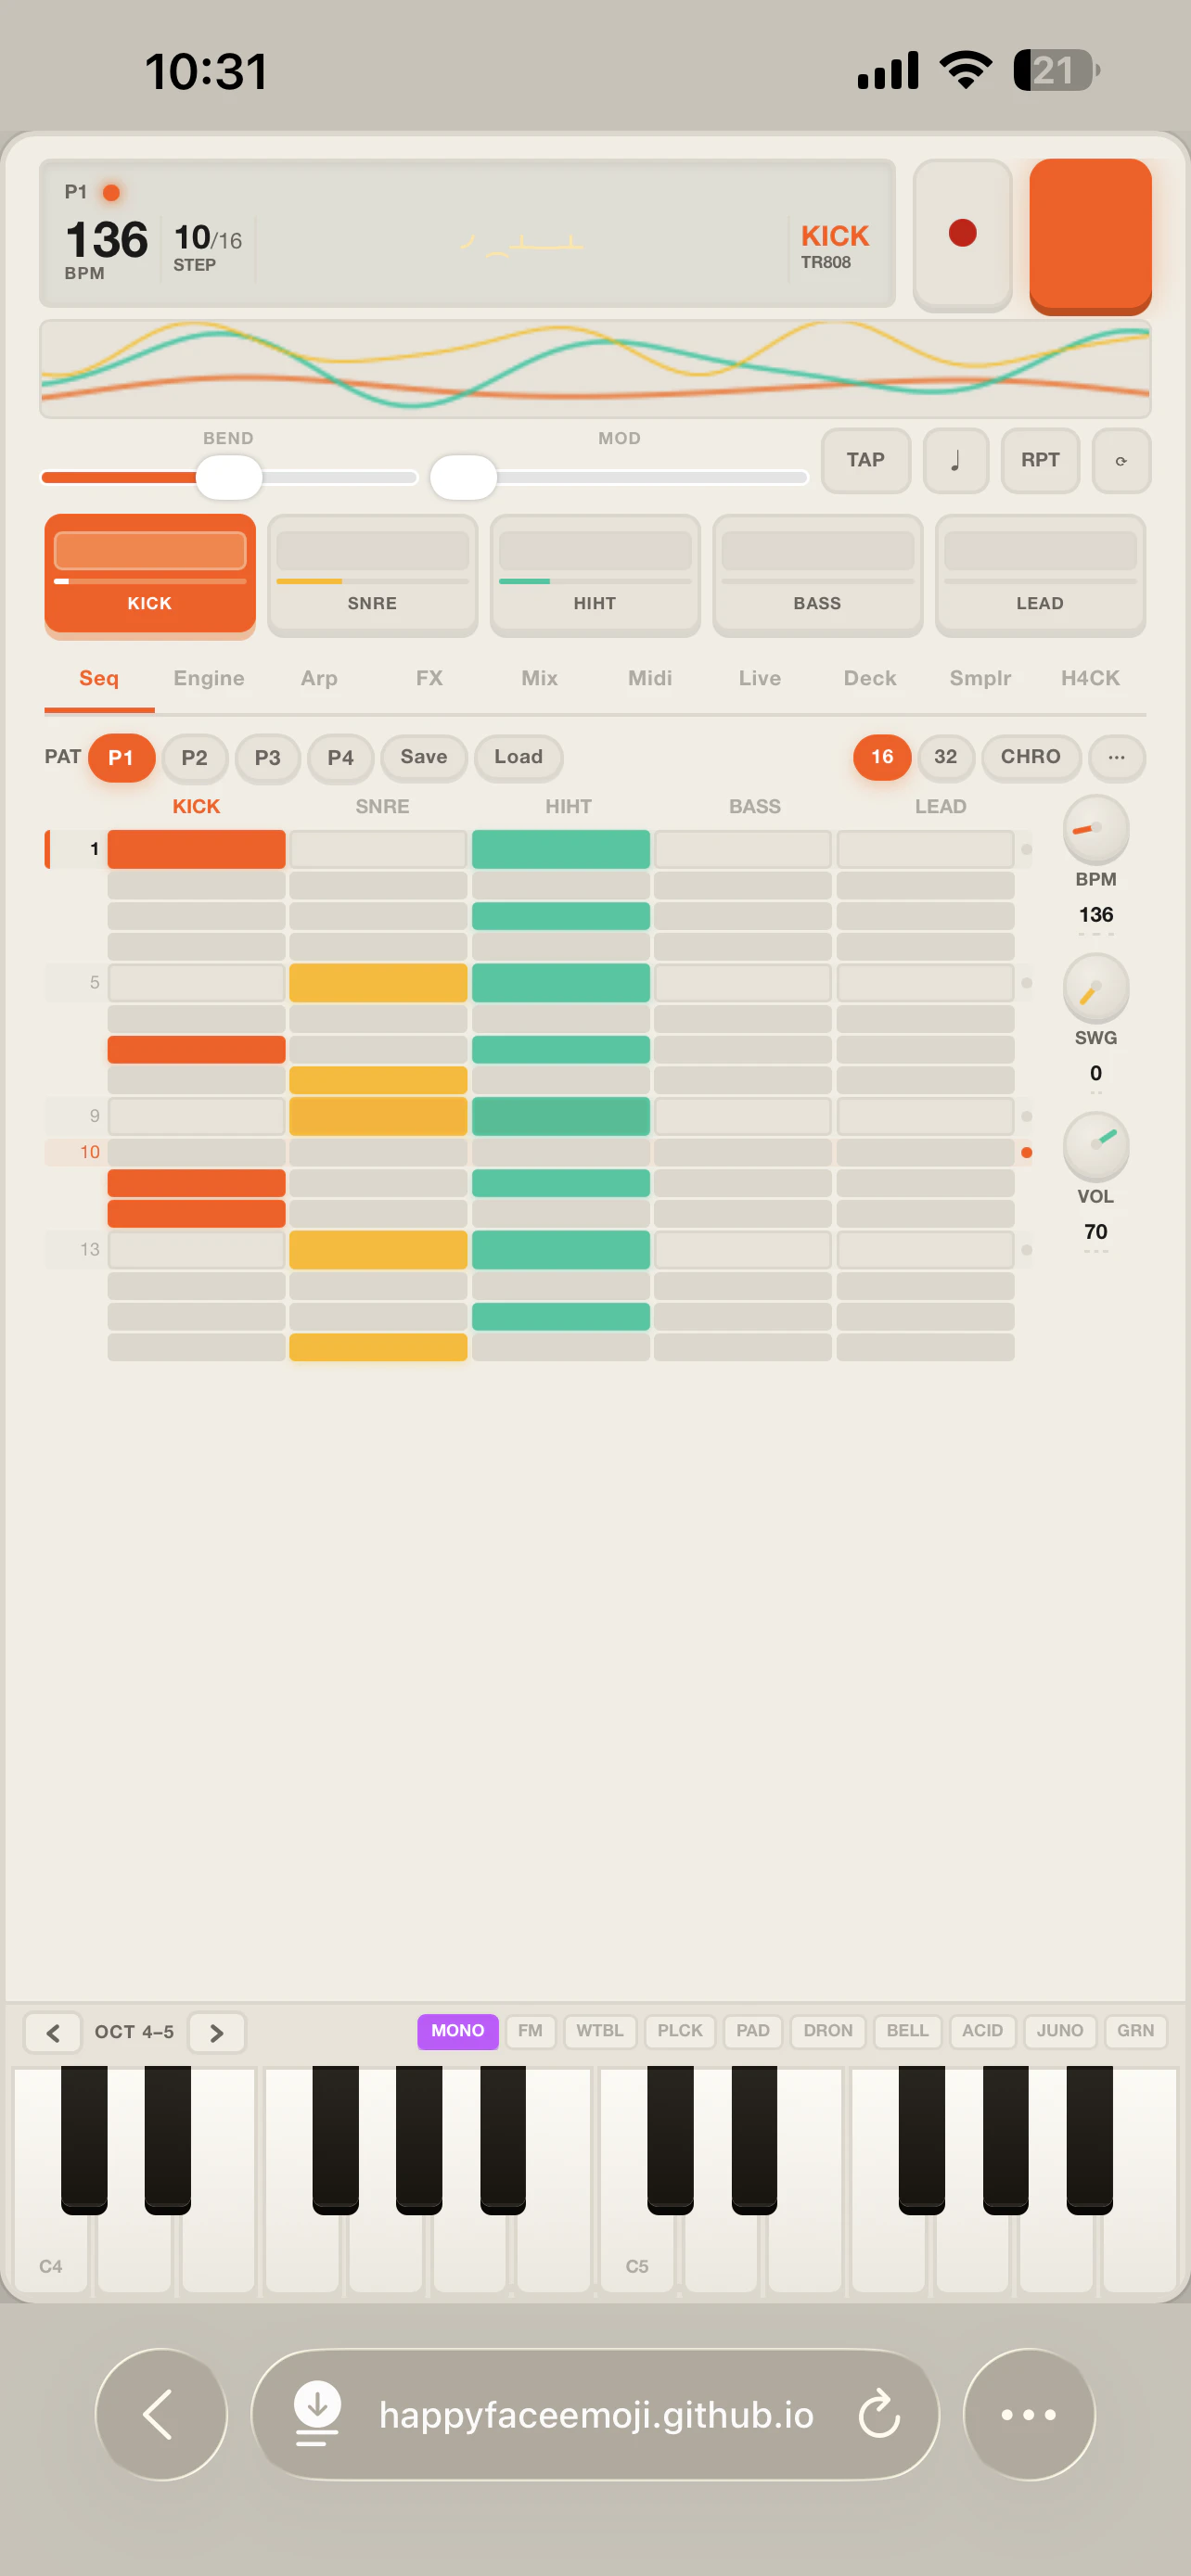Select the PLCK synth engine
The width and height of the screenshot is (1191, 2576).
click(x=680, y=2031)
